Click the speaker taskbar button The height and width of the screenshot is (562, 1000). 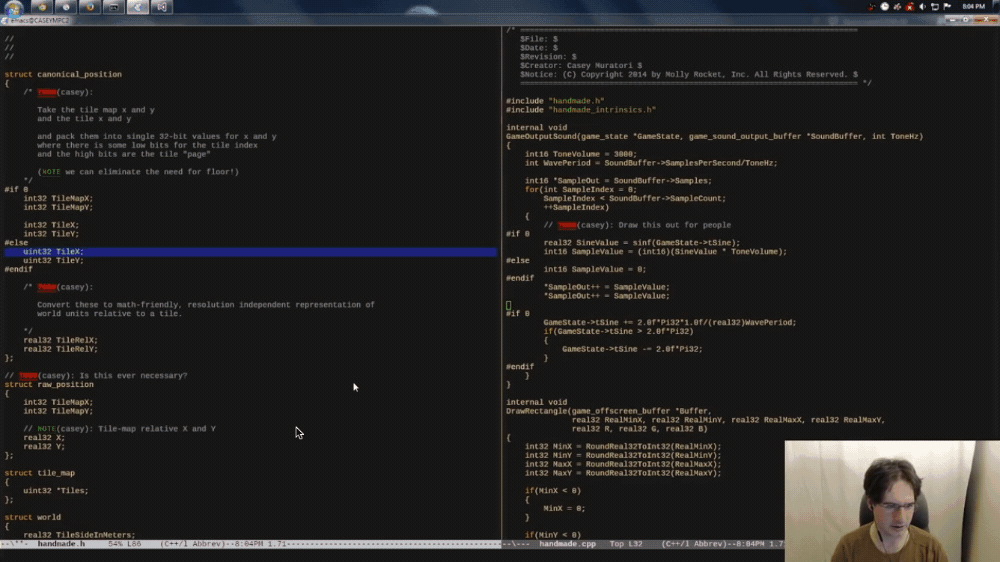point(161,7)
